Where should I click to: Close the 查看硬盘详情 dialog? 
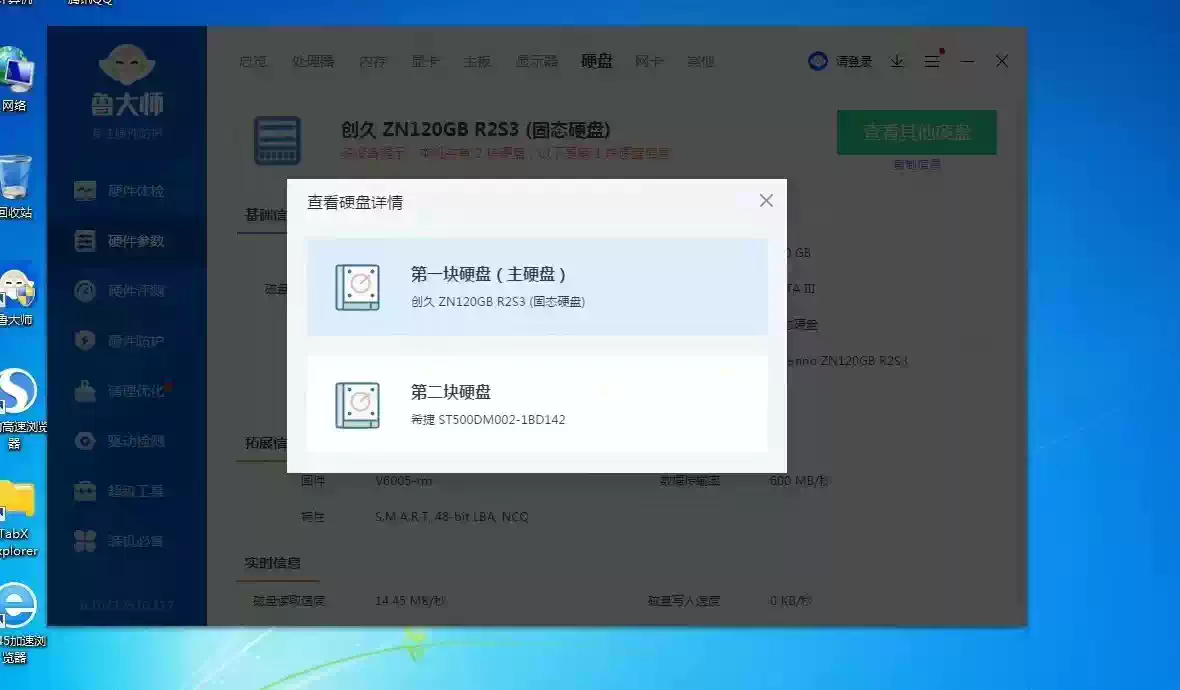click(766, 201)
